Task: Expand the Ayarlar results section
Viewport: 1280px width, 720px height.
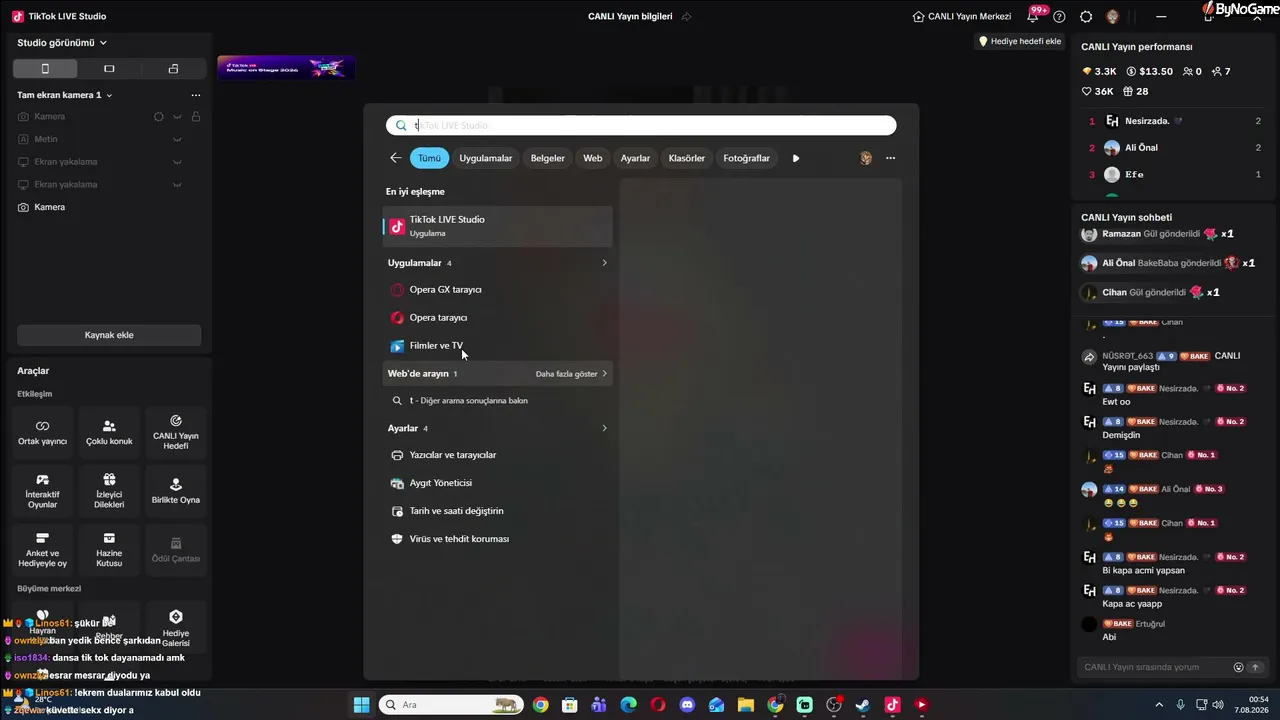Action: (604, 428)
